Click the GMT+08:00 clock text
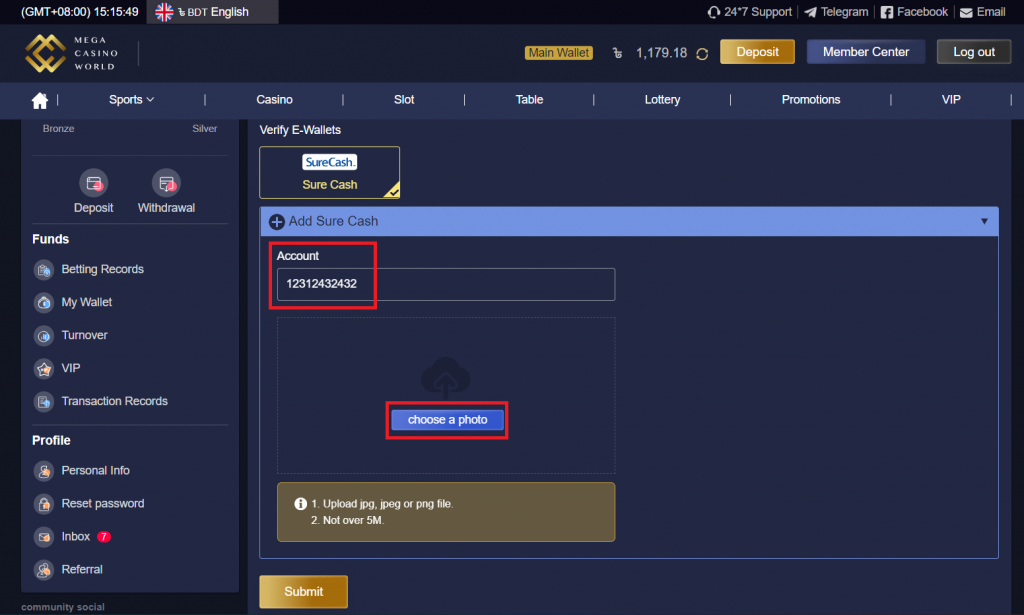 (80, 12)
